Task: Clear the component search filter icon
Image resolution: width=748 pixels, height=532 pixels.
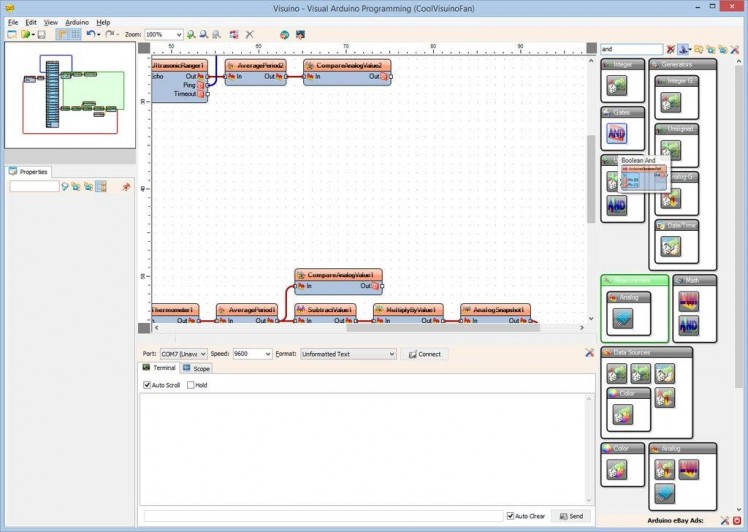Action: [x=671, y=49]
